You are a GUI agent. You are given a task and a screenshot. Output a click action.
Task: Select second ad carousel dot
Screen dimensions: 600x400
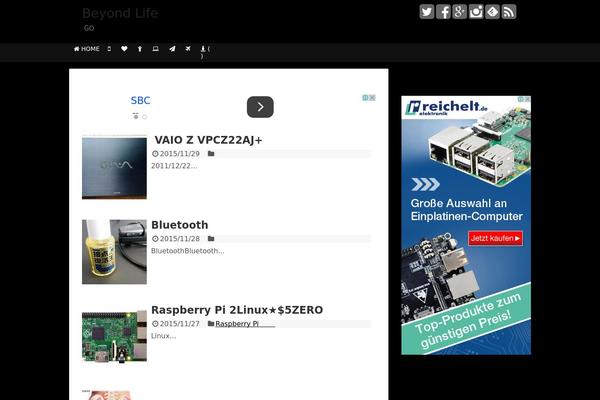pyautogui.click(x=144, y=117)
